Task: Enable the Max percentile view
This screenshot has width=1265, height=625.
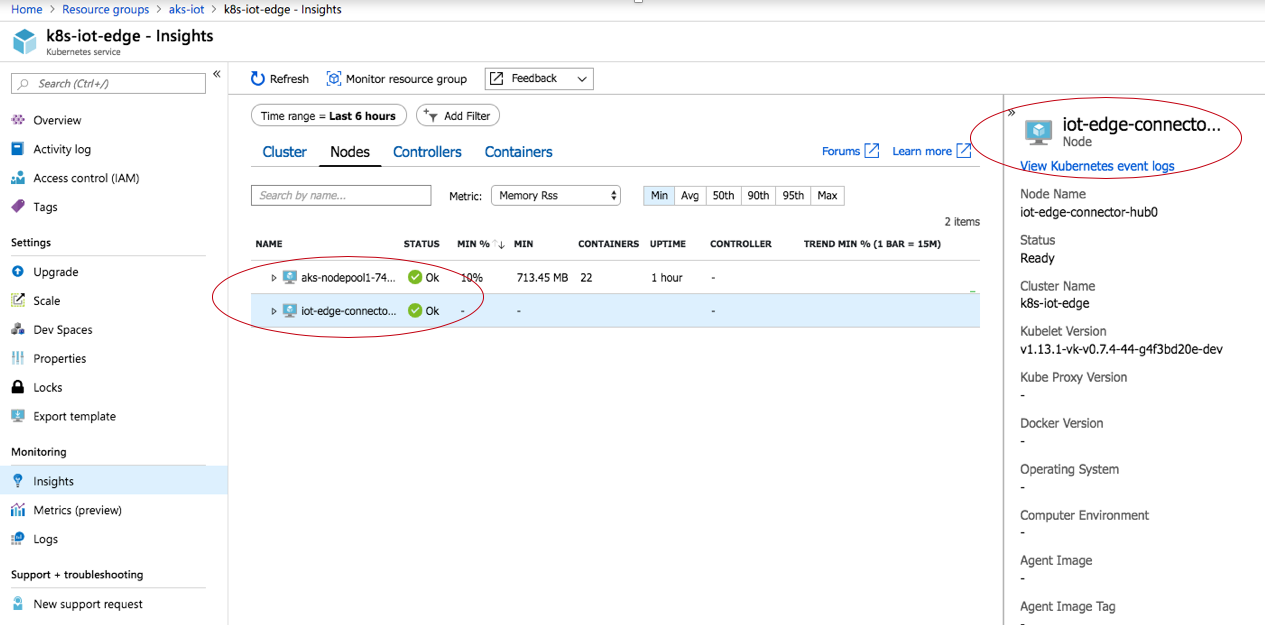Action: point(827,195)
